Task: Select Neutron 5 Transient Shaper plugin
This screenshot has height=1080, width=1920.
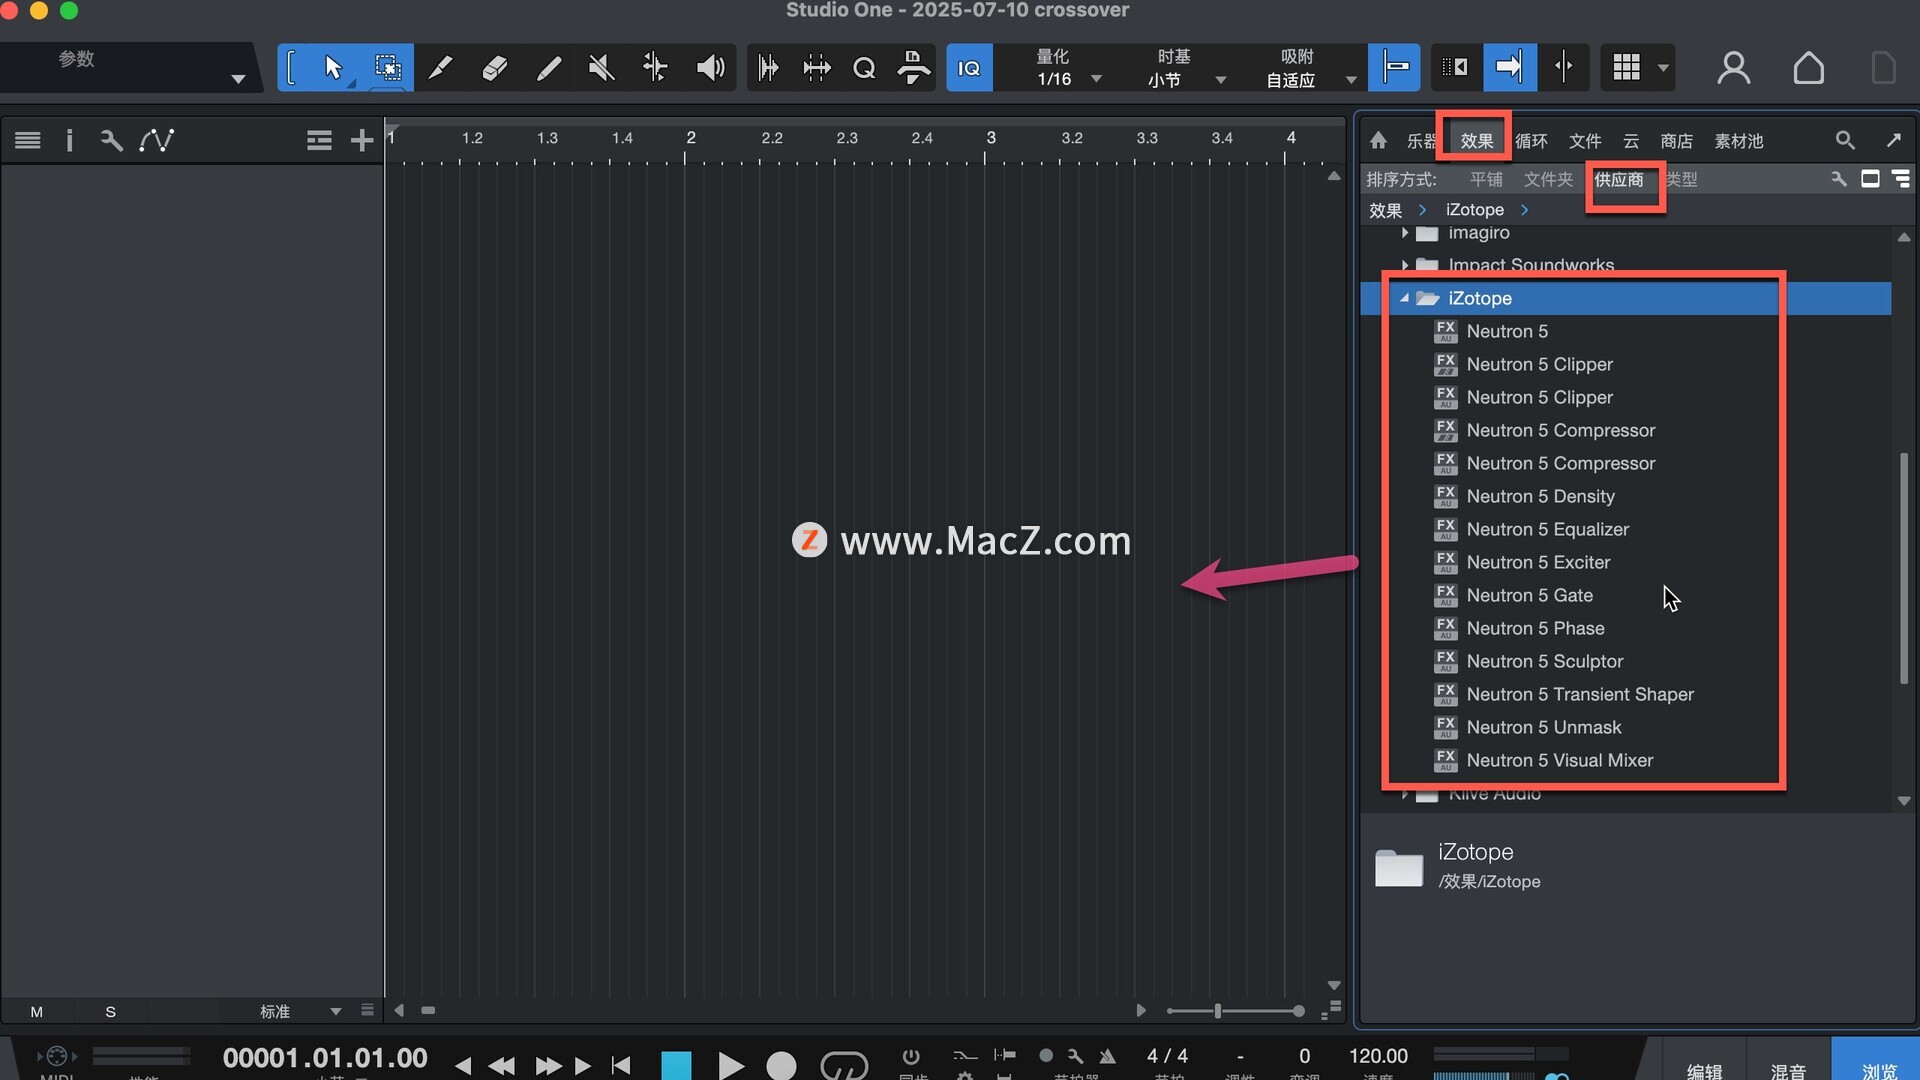Action: 1580,694
